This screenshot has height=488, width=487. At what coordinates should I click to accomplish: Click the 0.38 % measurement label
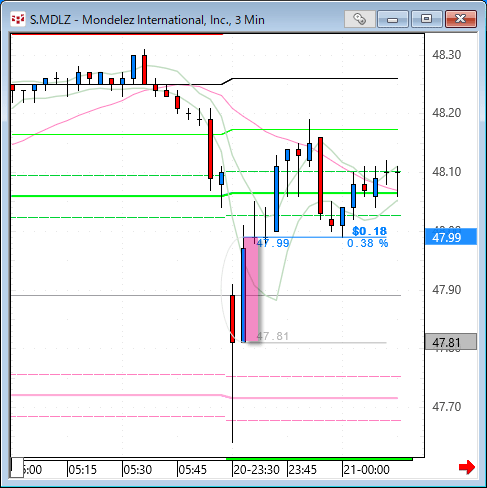tap(368, 243)
